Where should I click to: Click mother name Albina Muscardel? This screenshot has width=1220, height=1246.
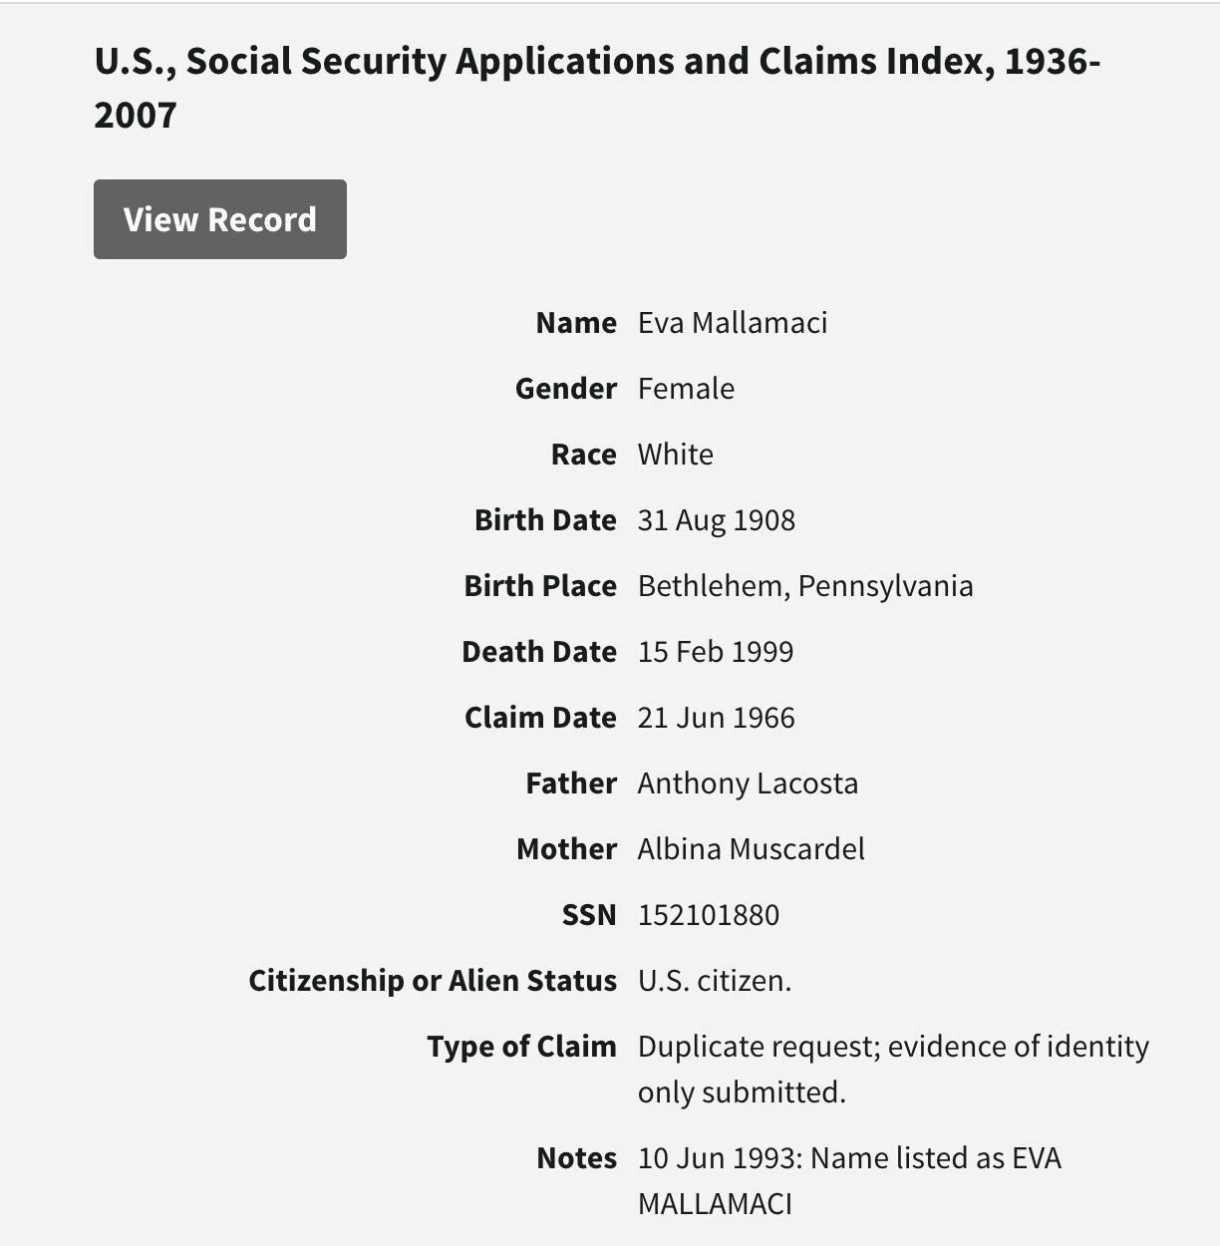click(x=751, y=849)
